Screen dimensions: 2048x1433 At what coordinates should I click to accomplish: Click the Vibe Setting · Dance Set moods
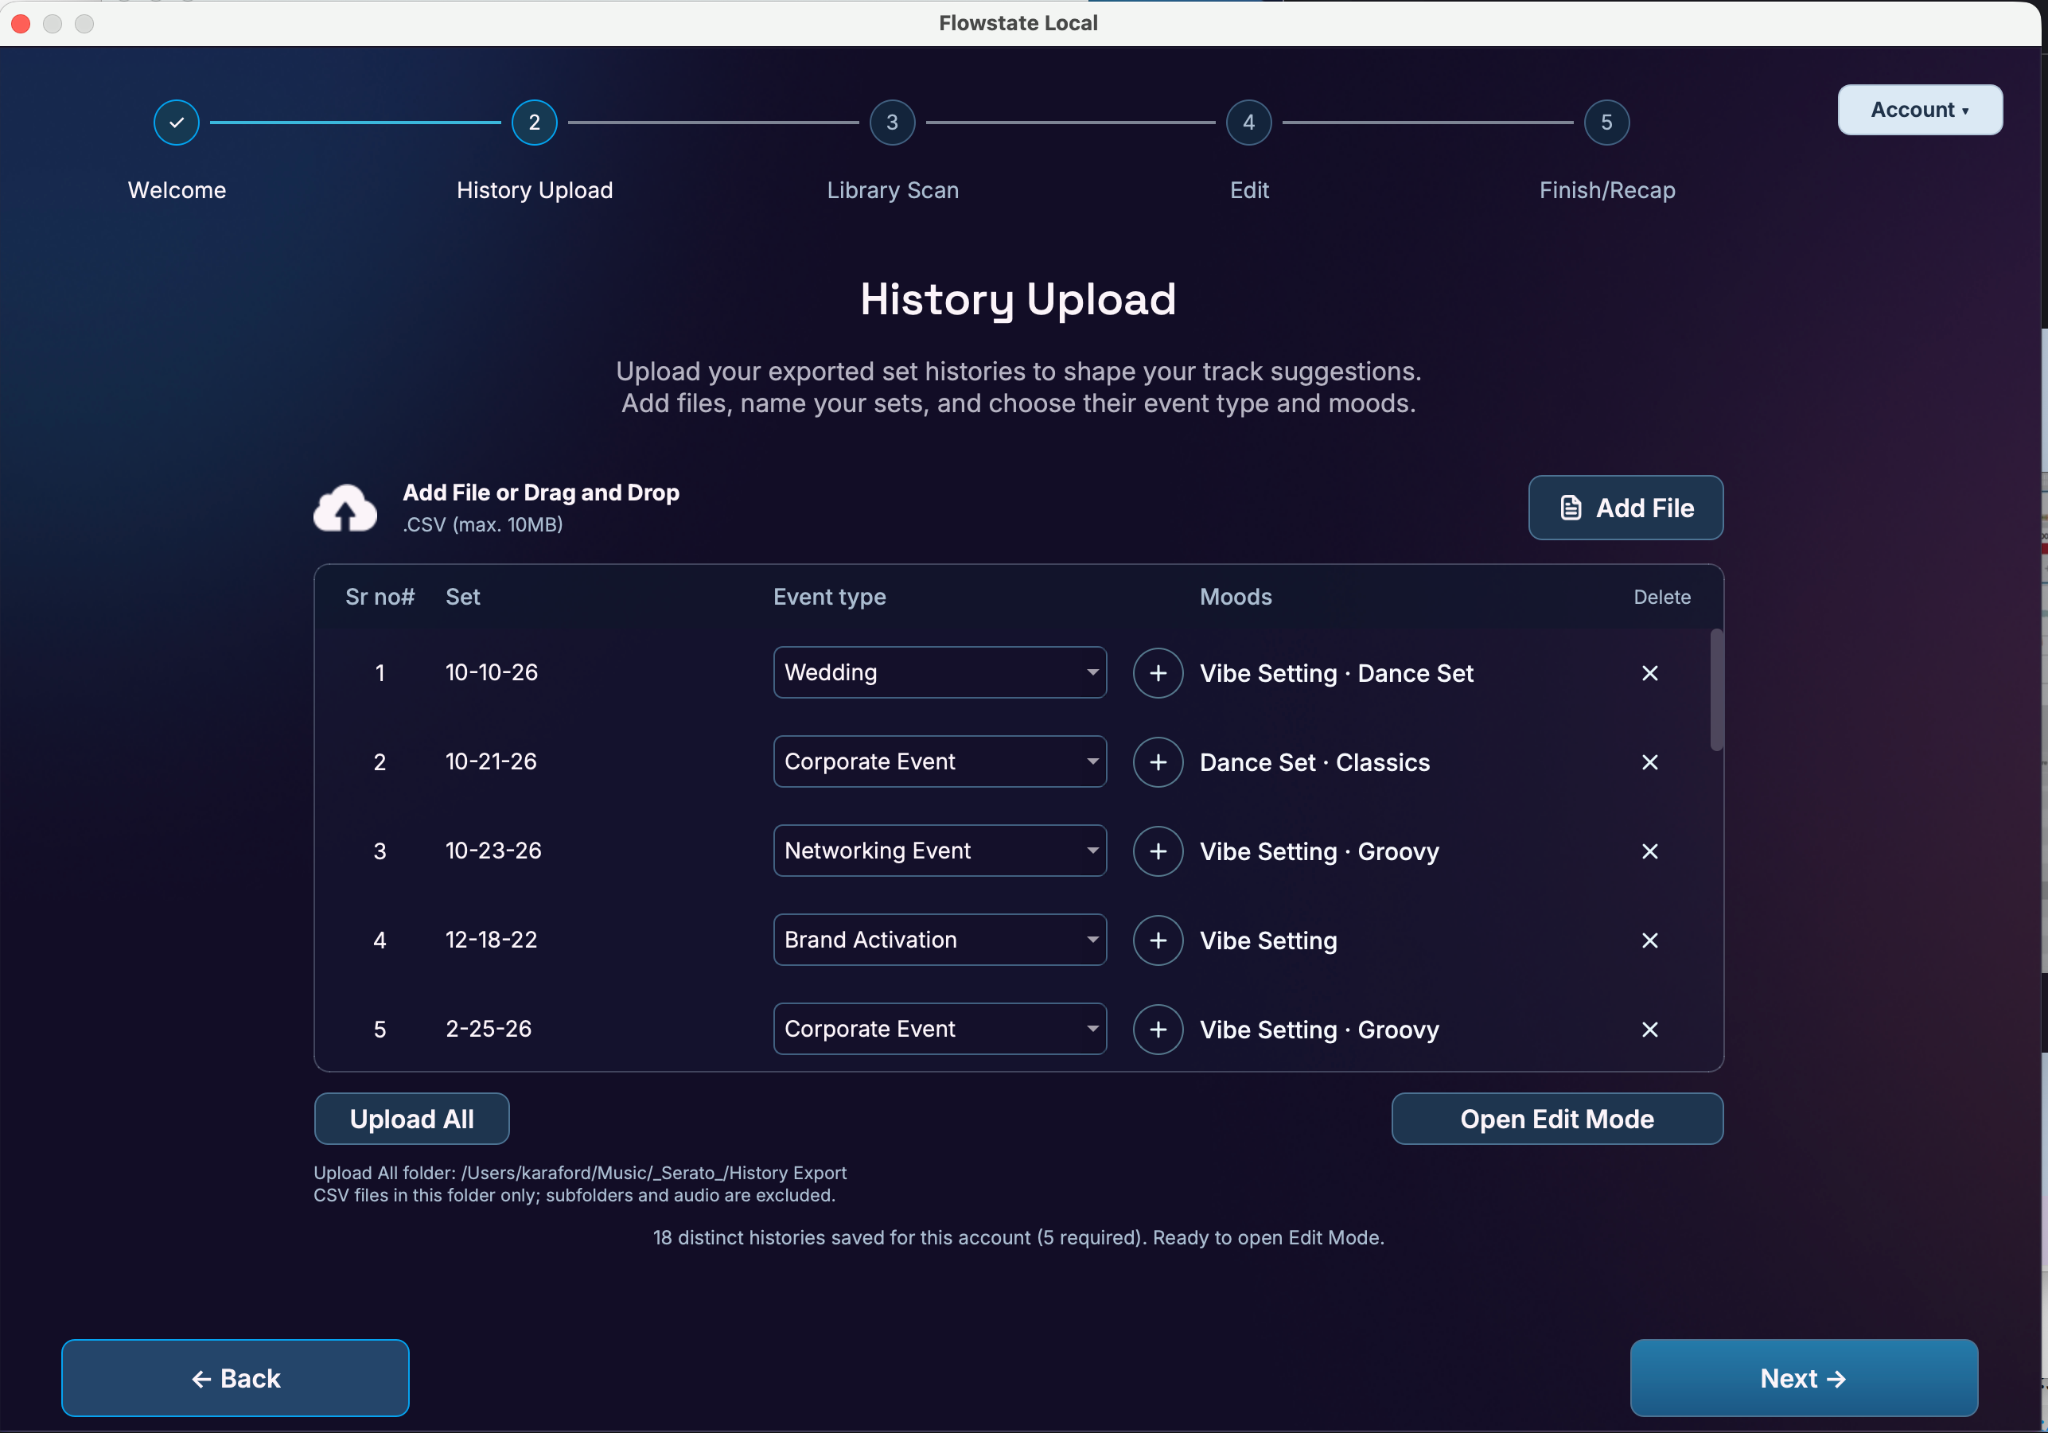(1336, 673)
